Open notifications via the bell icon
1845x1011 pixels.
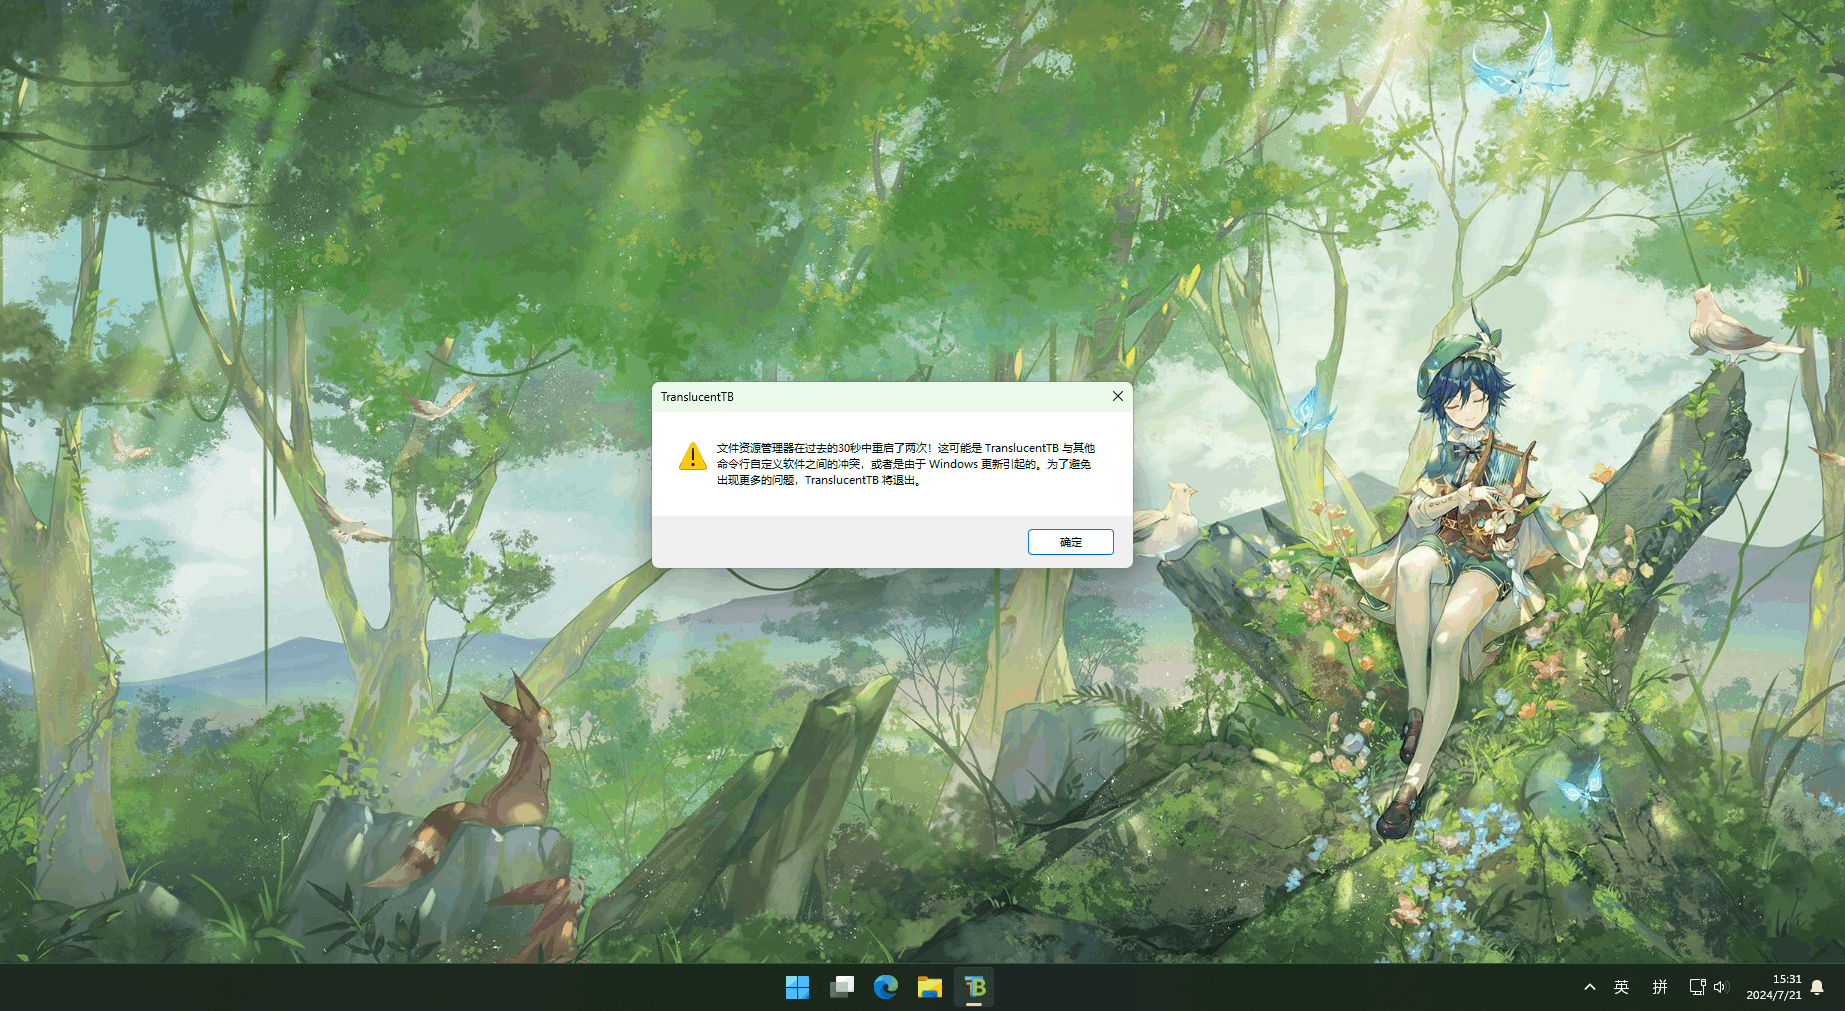click(x=1817, y=987)
